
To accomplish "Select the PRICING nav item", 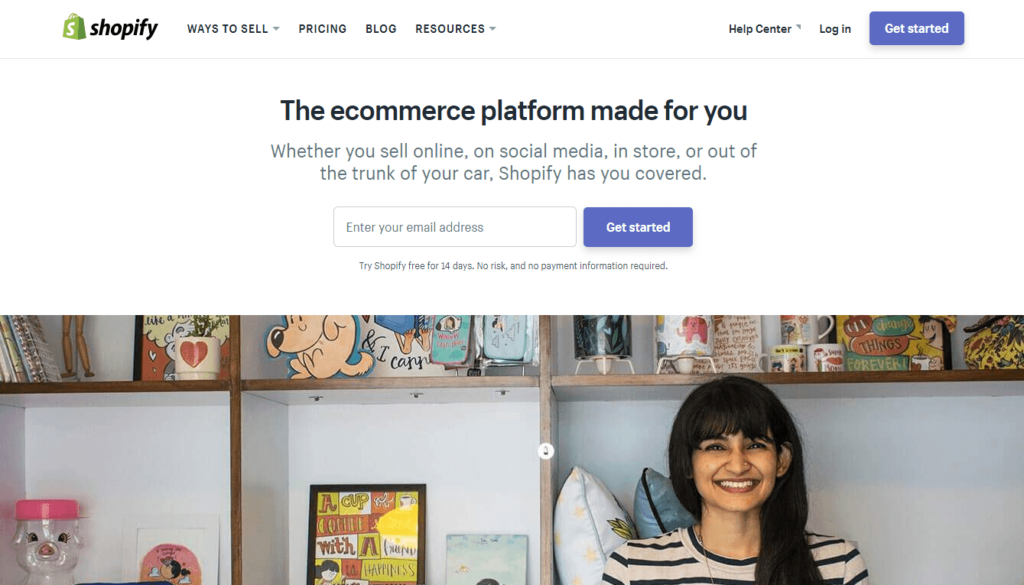I will click(x=322, y=29).
